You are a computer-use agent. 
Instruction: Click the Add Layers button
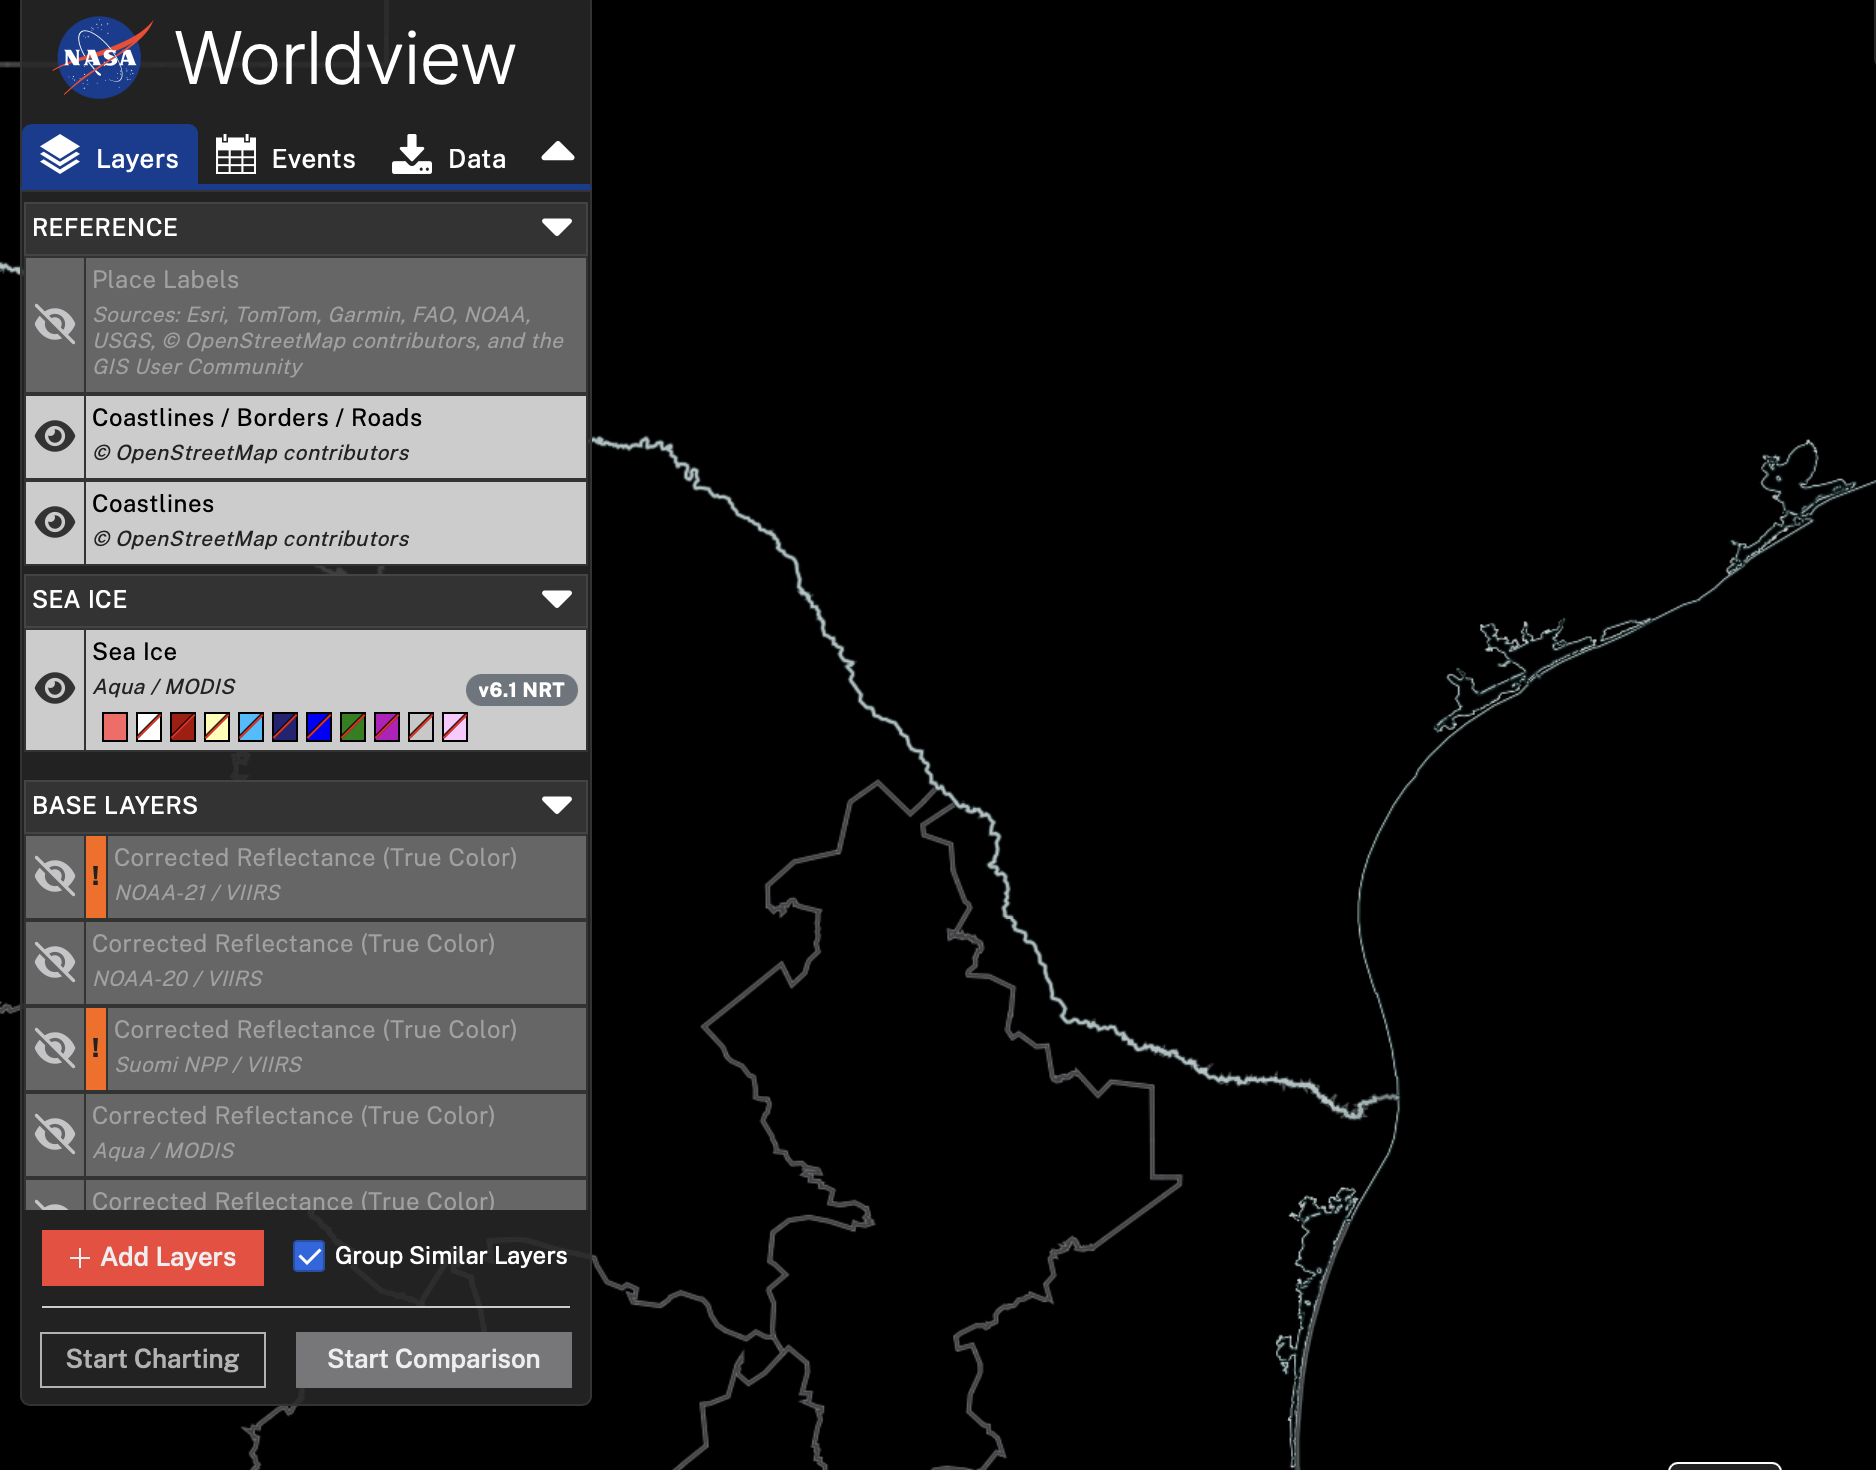coord(153,1257)
